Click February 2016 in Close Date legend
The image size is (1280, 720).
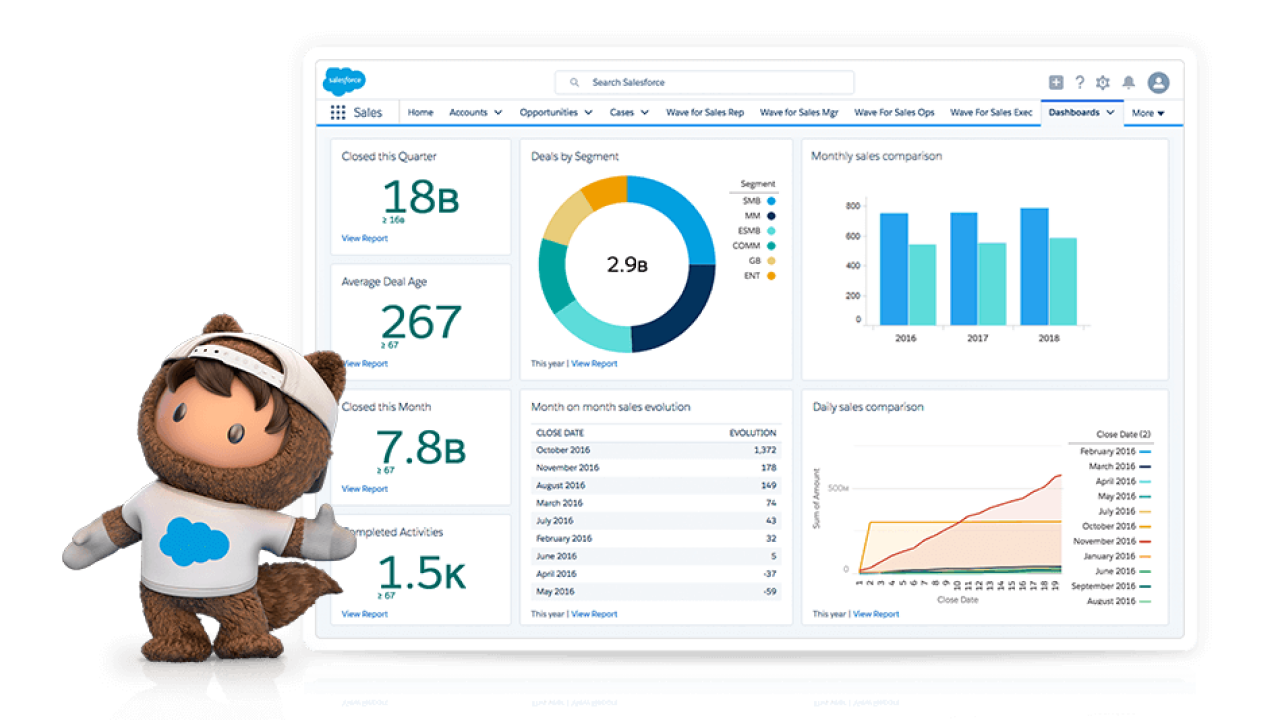tap(1115, 451)
